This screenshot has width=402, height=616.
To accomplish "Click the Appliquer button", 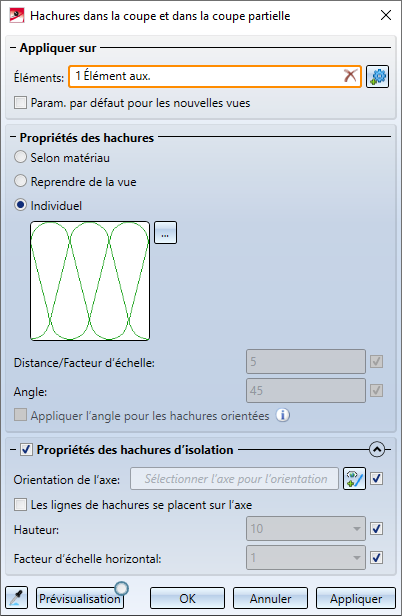I will tap(356, 598).
